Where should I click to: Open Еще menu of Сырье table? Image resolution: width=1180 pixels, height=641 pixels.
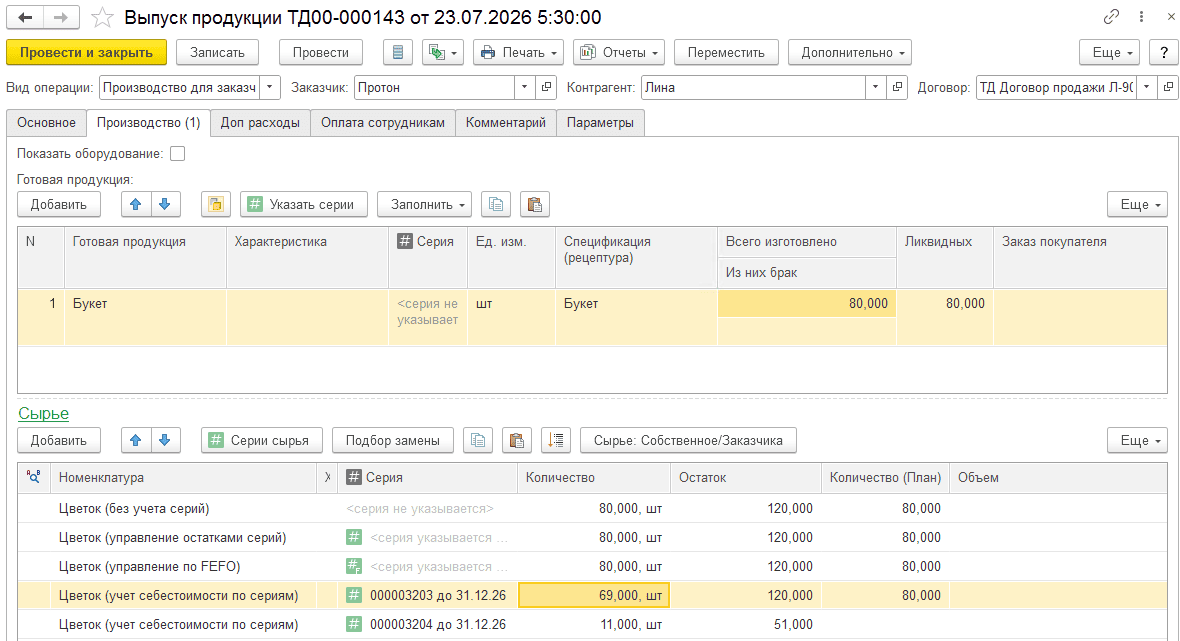tap(1137, 441)
